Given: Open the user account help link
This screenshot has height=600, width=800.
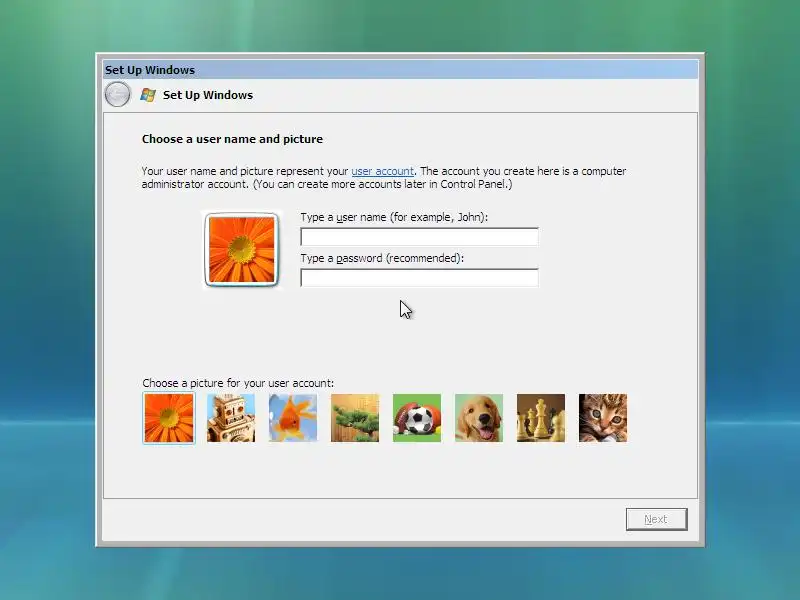Looking at the screenshot, I should coord(382,171).
